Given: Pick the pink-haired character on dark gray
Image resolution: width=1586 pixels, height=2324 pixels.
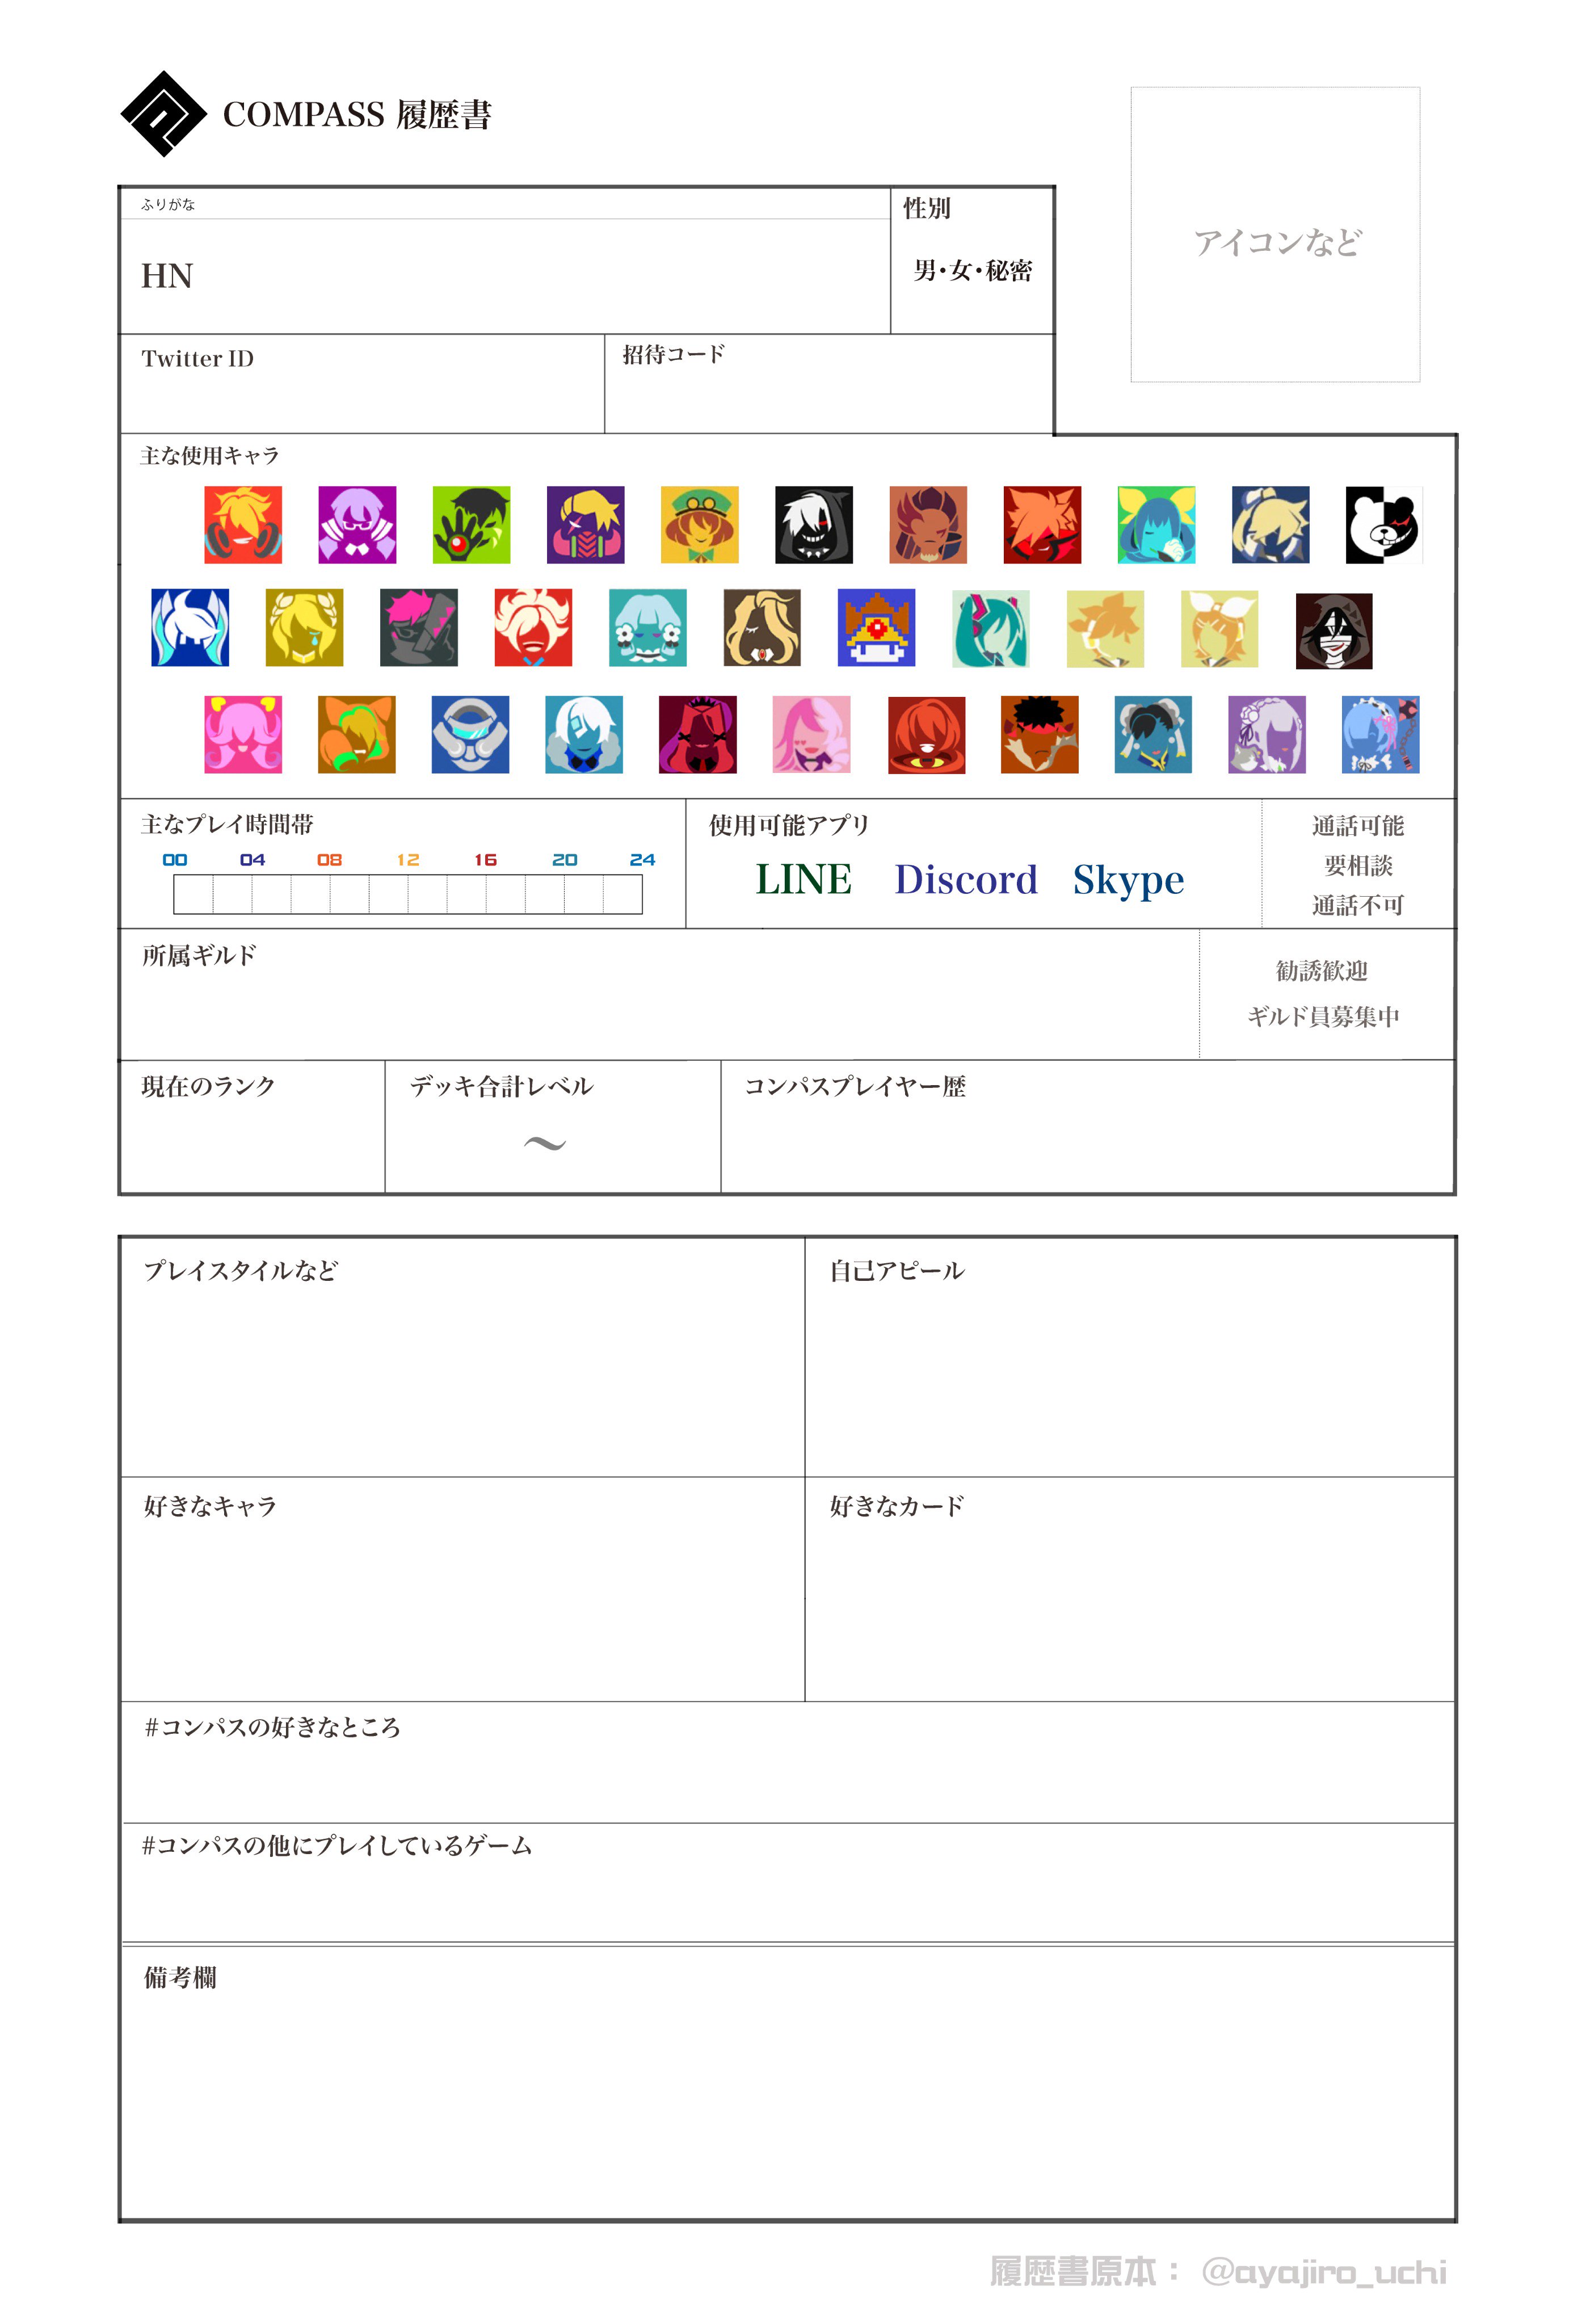Looking at the screenshot, I should 419,627.
